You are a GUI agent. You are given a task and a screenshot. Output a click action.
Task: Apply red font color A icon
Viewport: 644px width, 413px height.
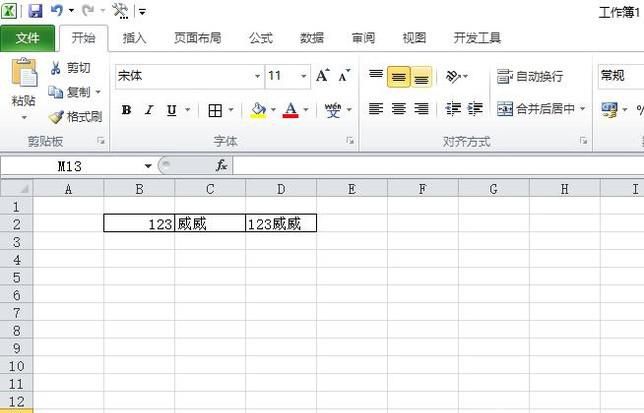[x=290, y=110]
